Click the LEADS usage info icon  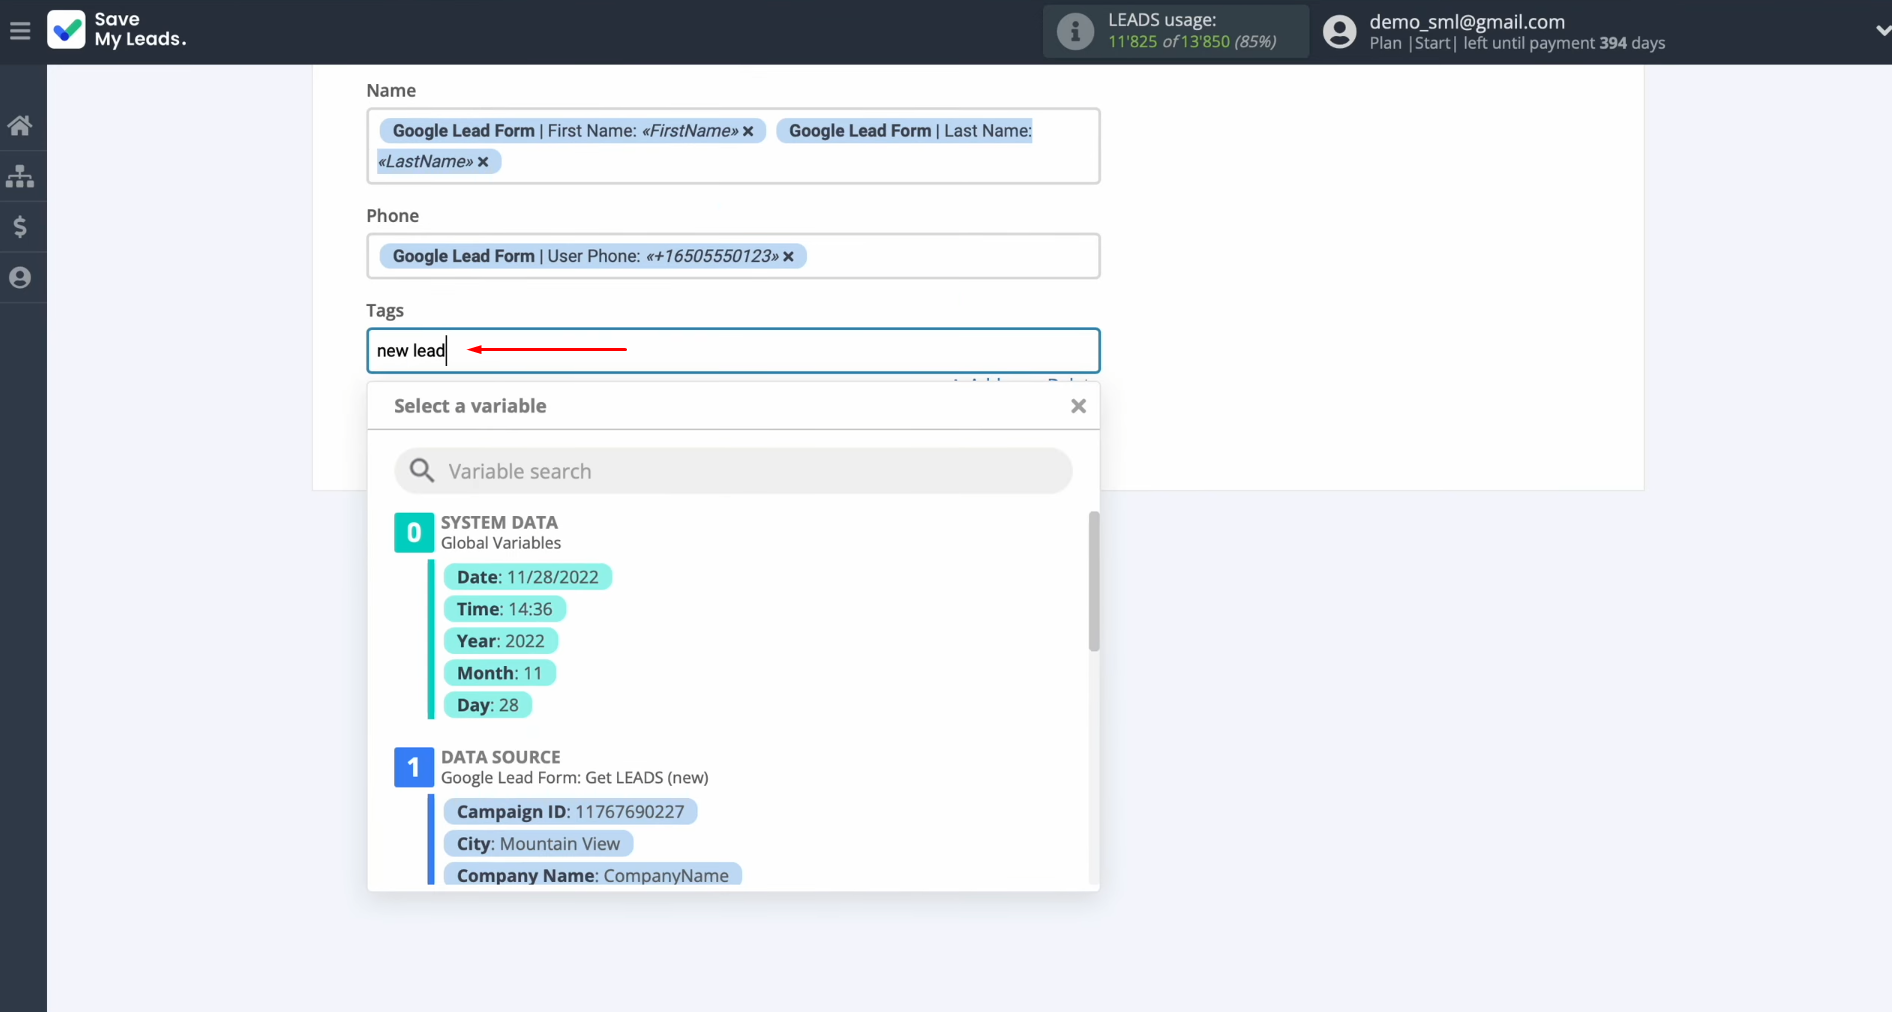(1075, 31)
